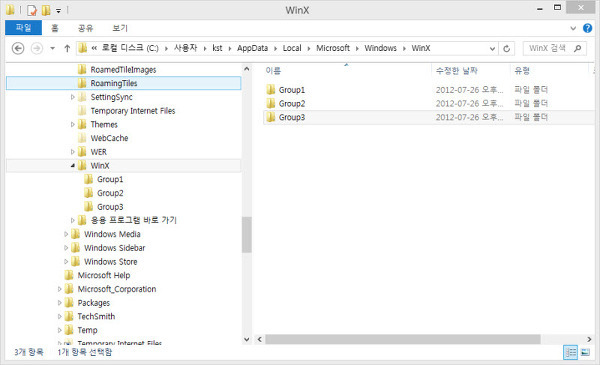This screenshot has width=600, height=365.
Task: Sort by 수정한 날짜 column header
Action: click(x=457, y=71)
